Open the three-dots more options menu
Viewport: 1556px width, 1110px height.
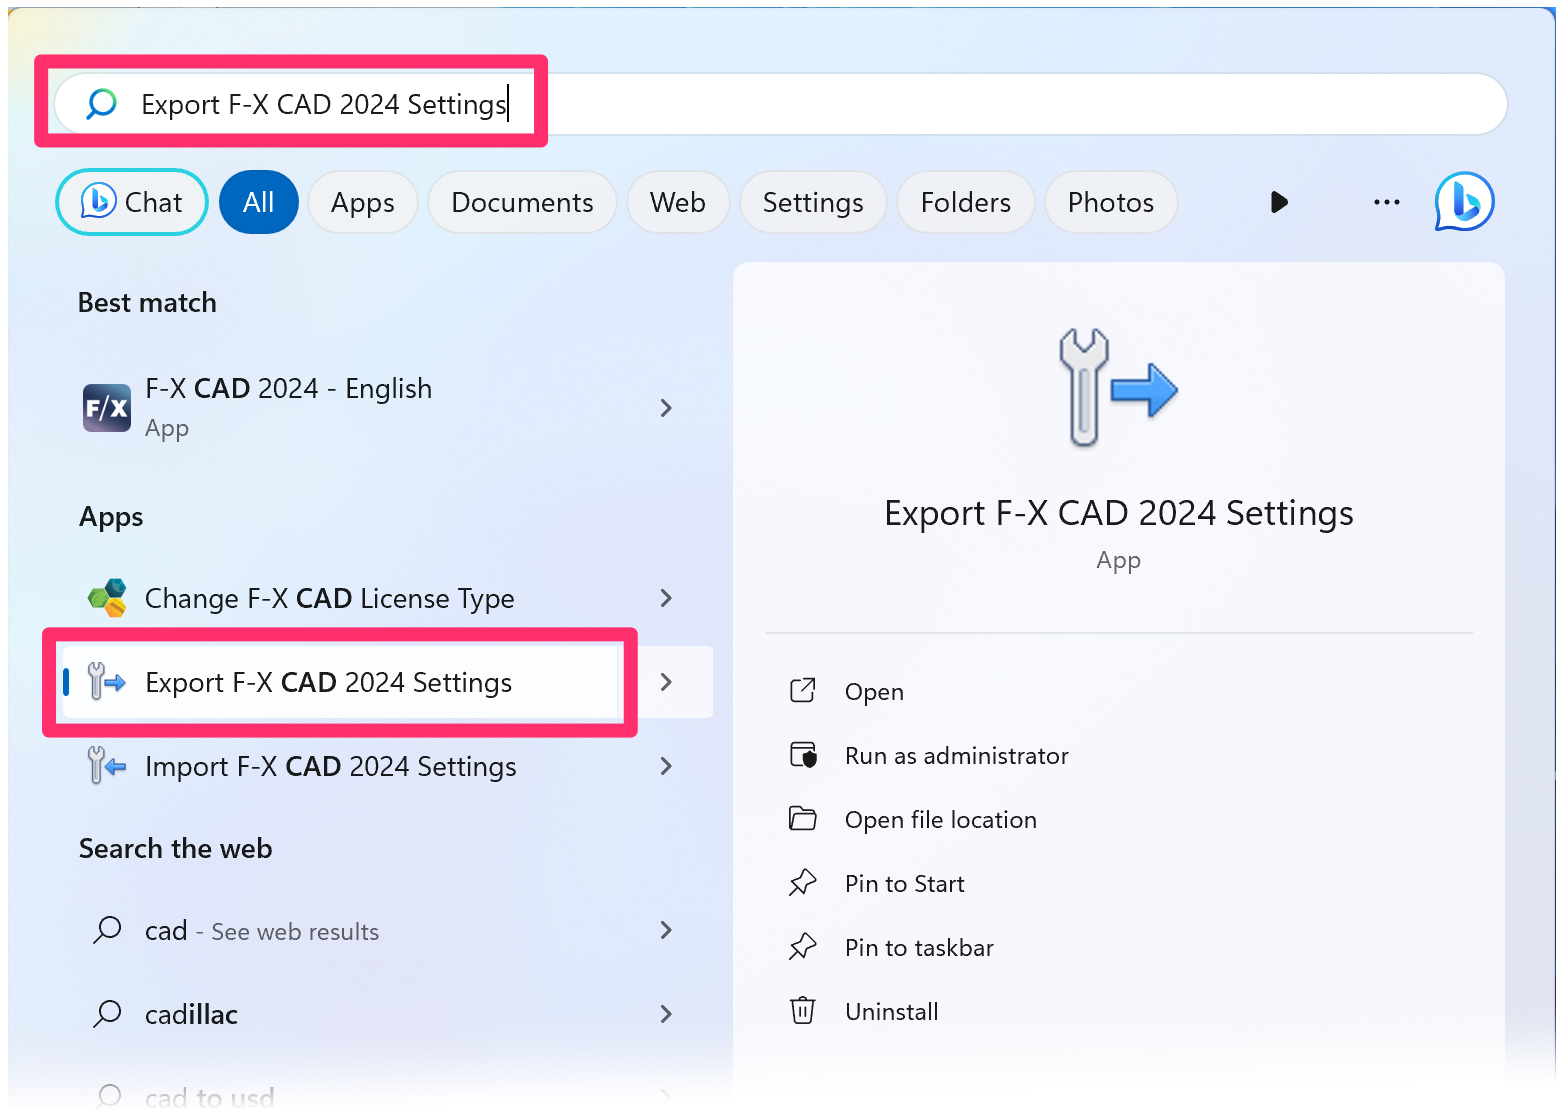click(1387, 202)
